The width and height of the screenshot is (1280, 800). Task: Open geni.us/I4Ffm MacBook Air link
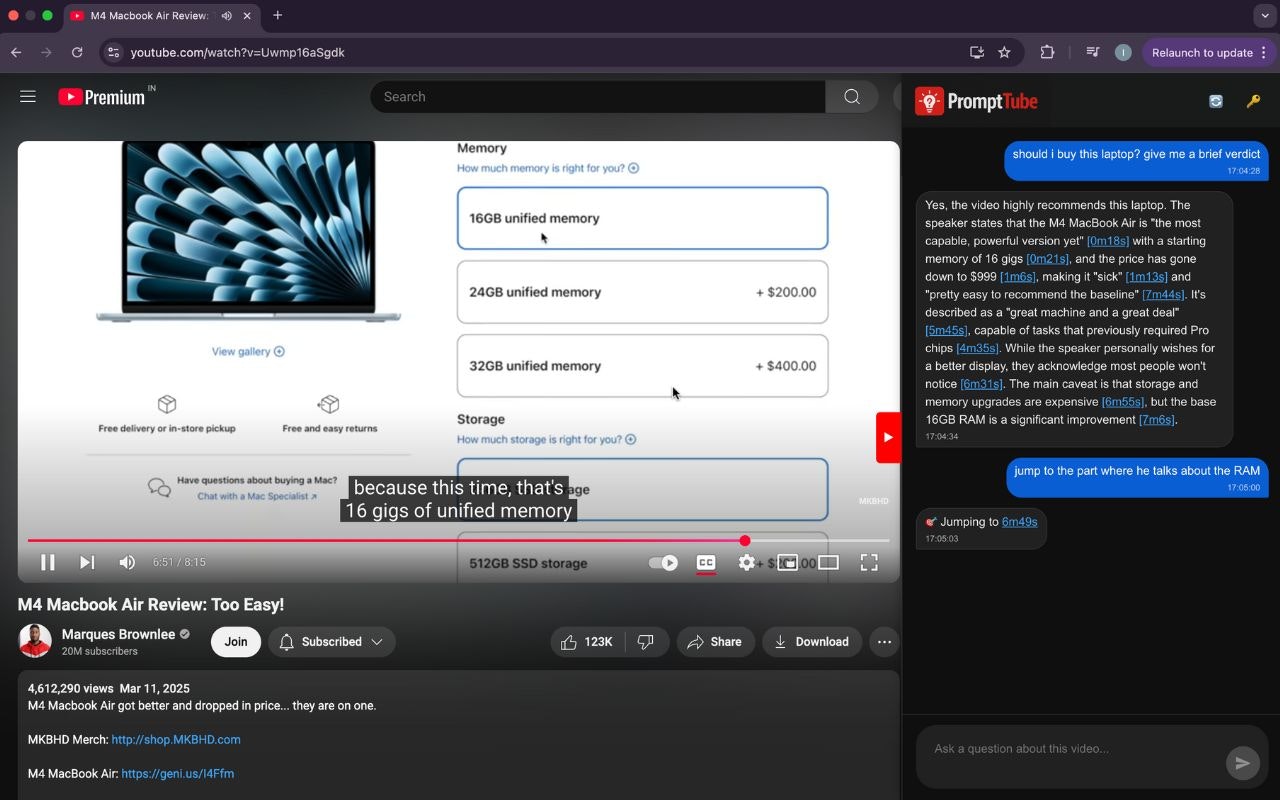177,774
